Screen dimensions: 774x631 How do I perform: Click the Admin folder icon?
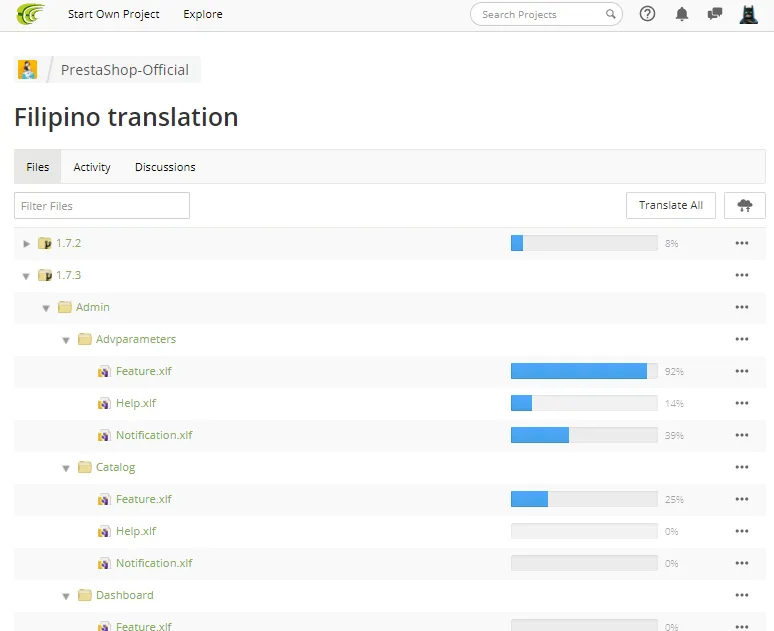[x=65, y=307]
